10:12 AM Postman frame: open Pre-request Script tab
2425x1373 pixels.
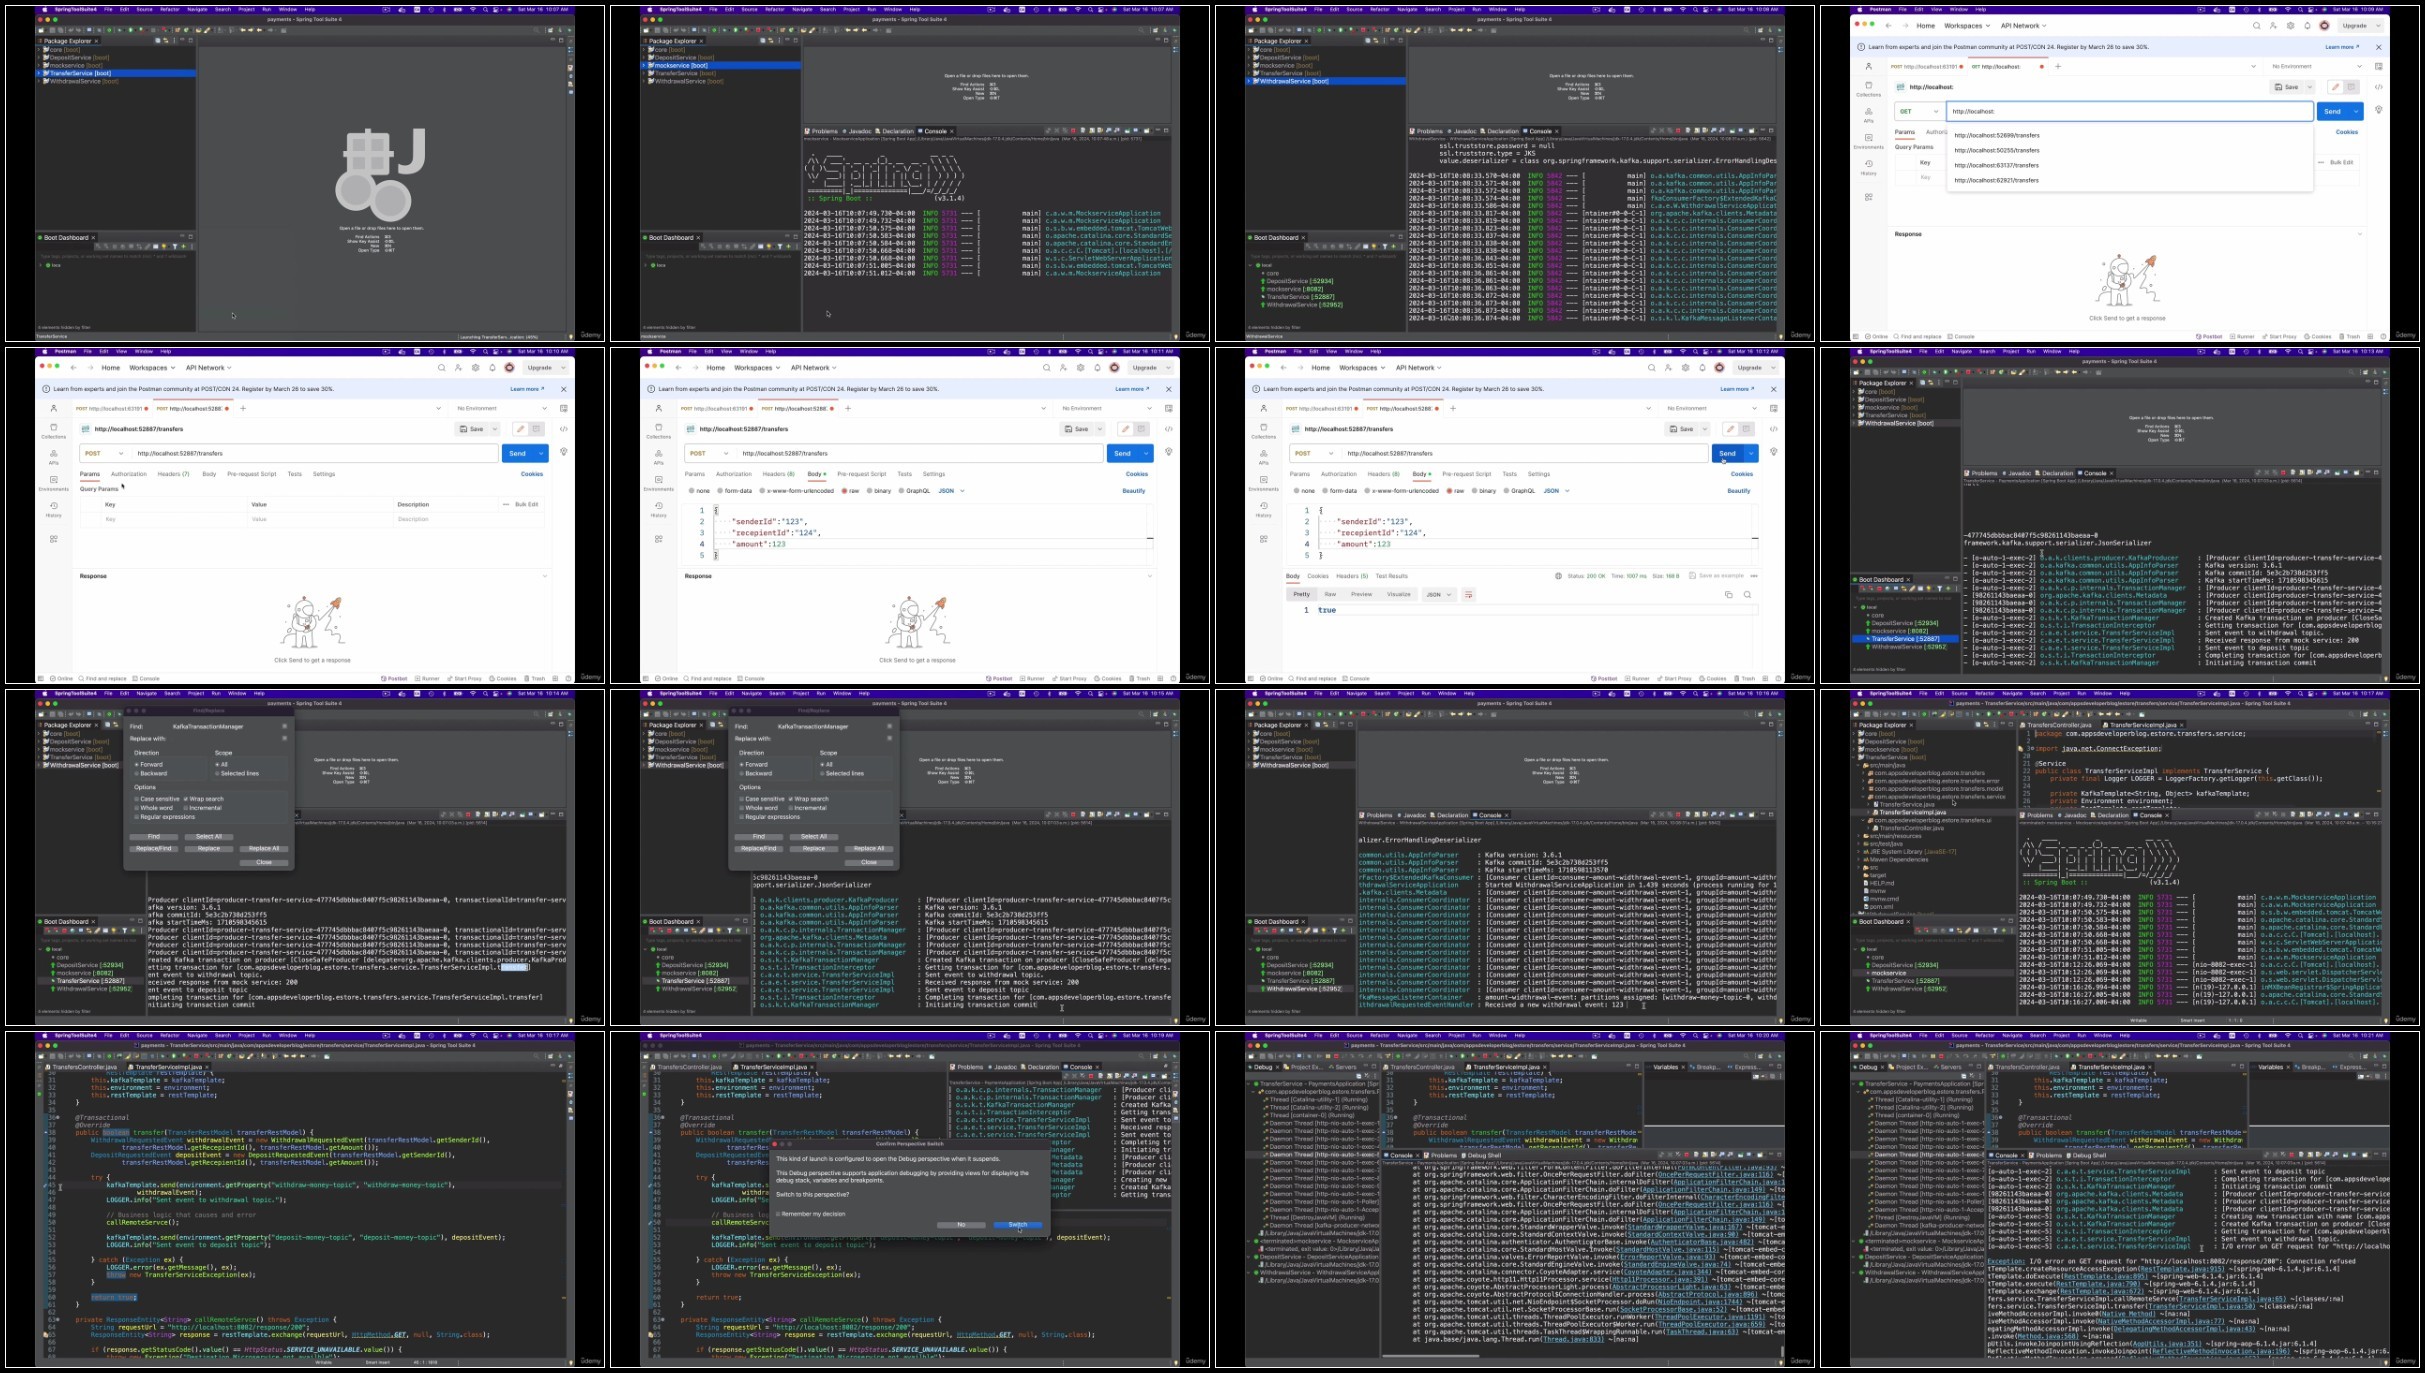pos(1467,474)
